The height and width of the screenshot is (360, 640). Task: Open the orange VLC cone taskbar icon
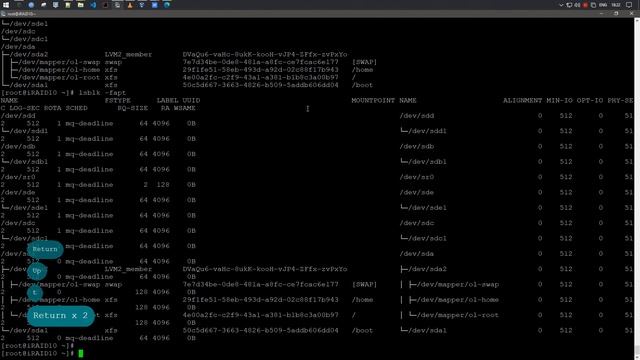click(130, 5)
